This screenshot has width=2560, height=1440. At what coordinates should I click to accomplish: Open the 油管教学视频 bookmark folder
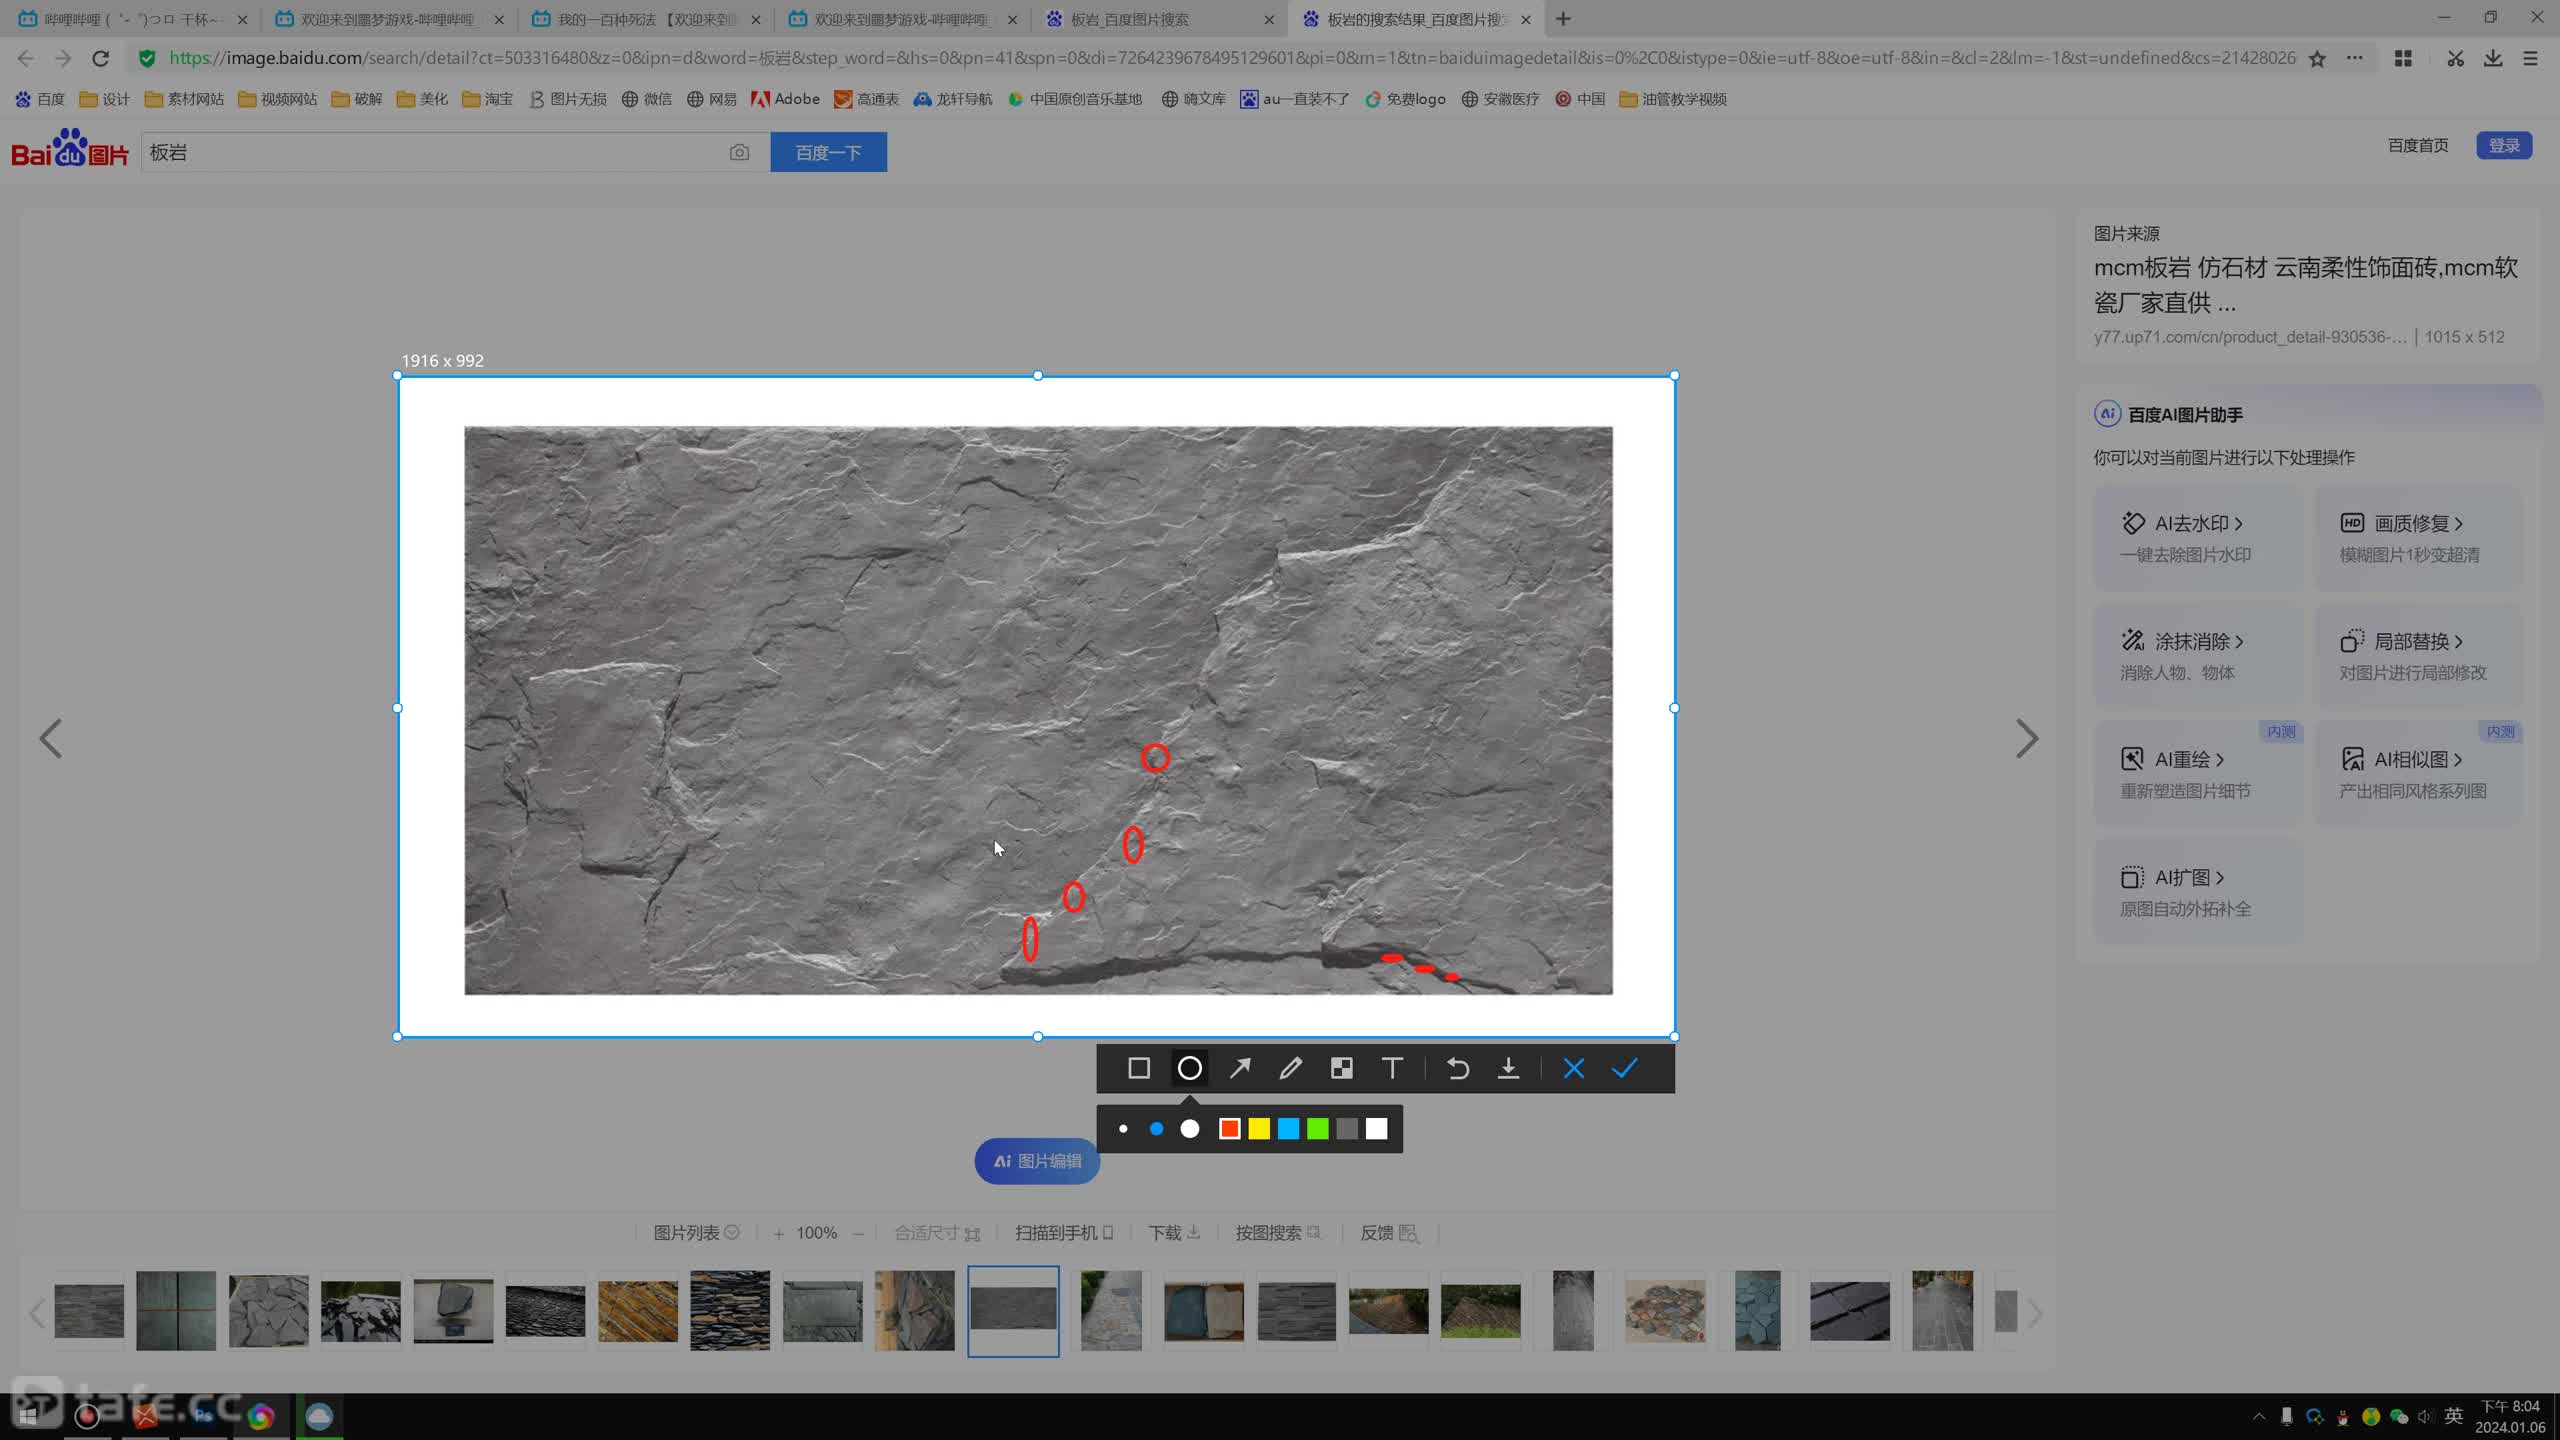click(1673, 99)
